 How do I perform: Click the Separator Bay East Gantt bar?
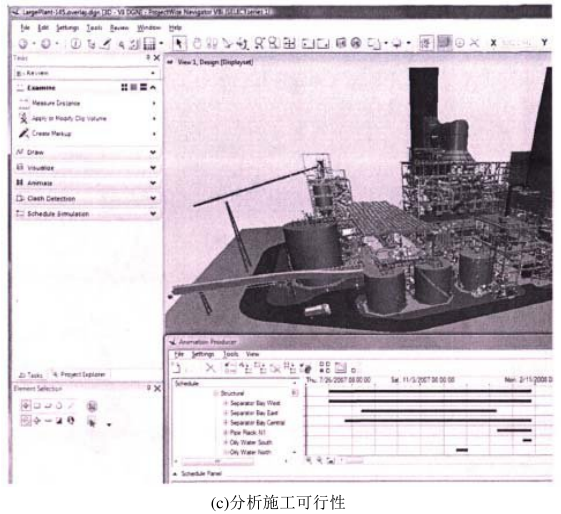click(429, 411)
